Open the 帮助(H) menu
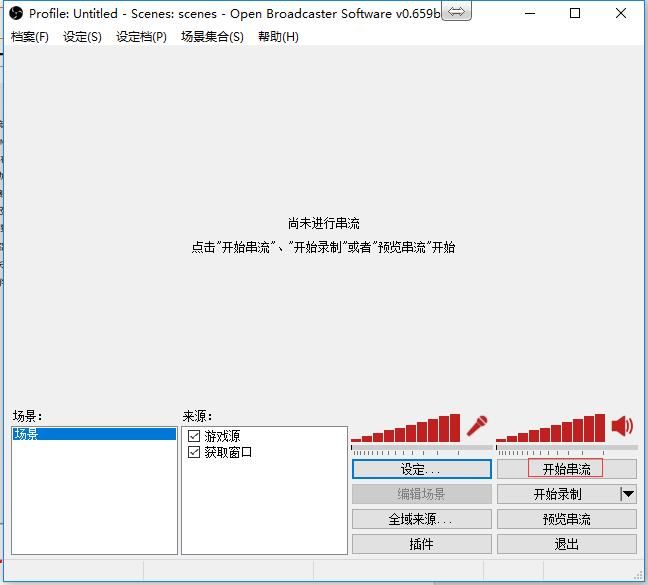 click(x=278, y=37)
